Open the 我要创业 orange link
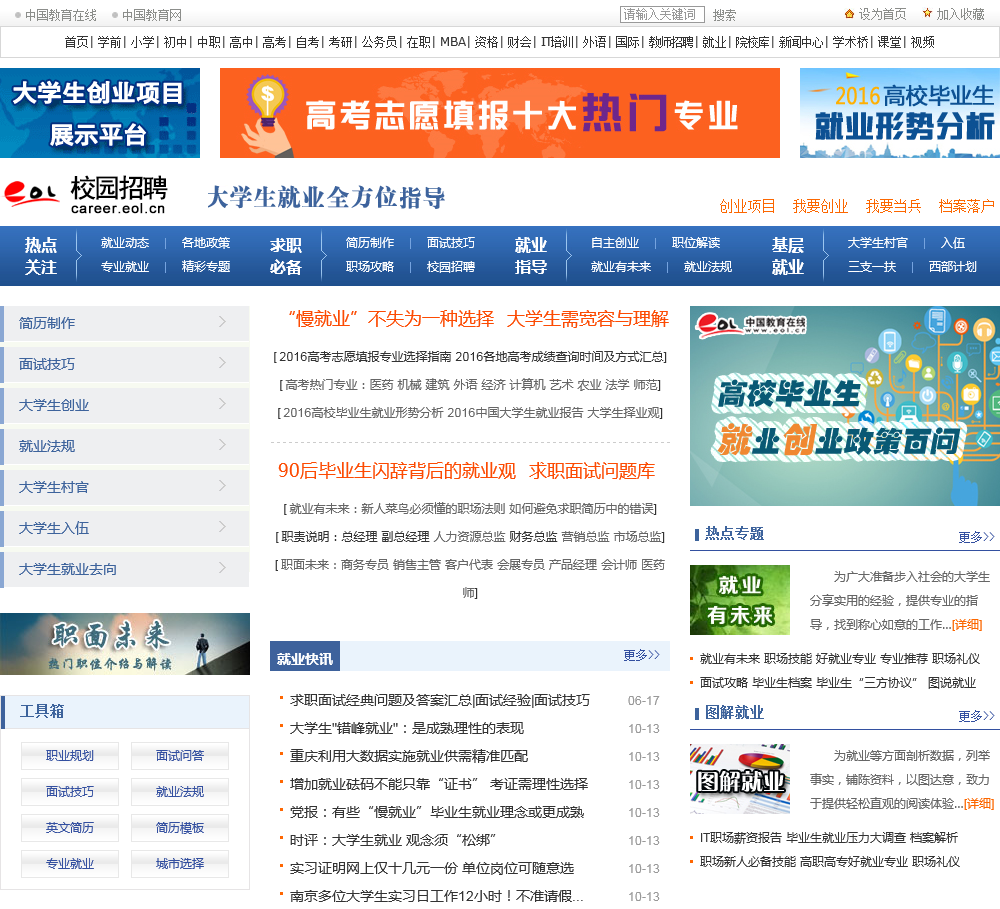Screen dimensions: 1000x909 point(820,206)
